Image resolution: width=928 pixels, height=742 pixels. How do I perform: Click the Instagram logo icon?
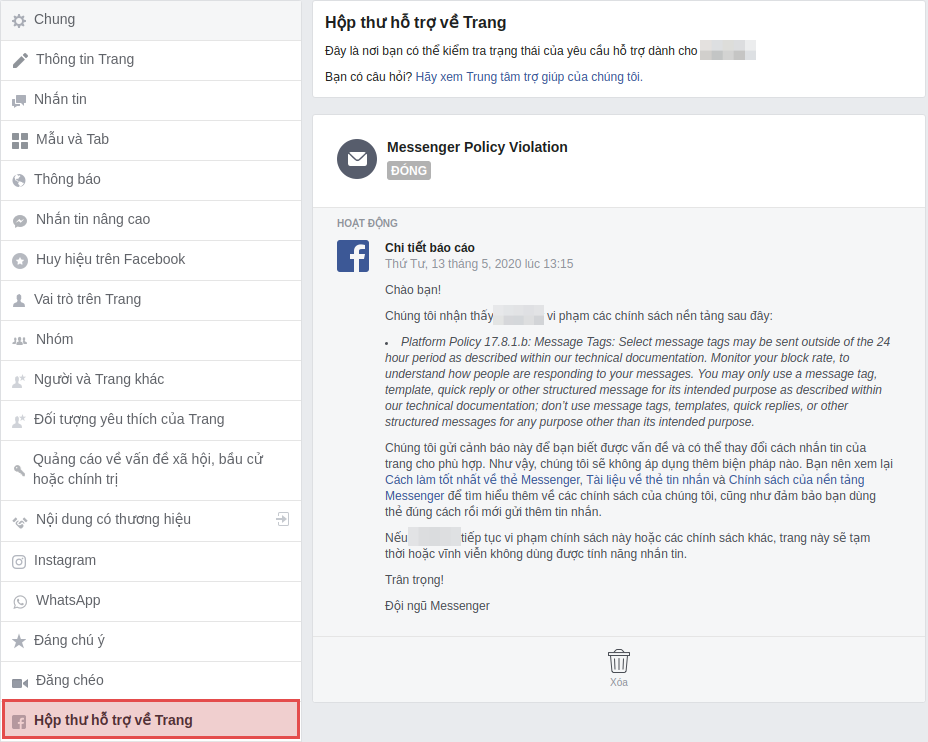tap(19, 562)
